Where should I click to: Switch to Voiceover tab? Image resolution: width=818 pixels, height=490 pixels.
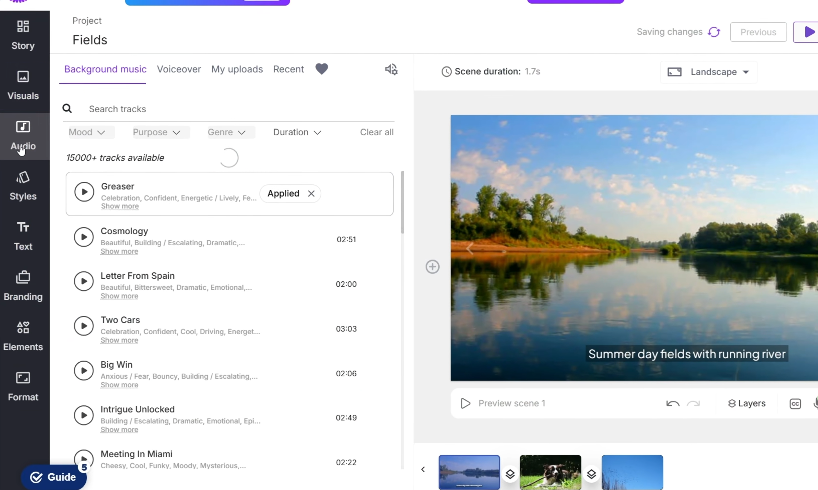pyautogui.click(x=179, y=69)
